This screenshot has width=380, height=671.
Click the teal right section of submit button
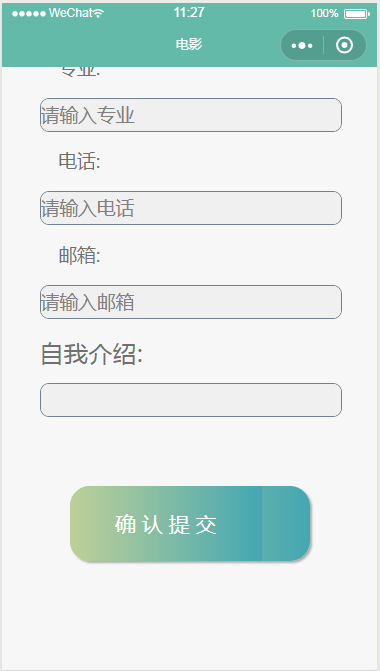[286, 523]
